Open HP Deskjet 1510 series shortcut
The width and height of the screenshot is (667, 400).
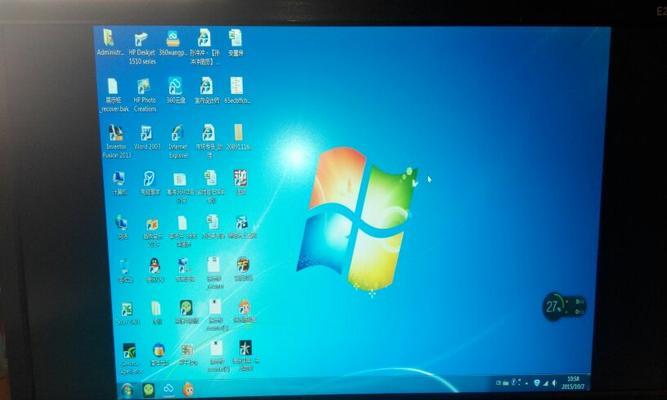142,48
